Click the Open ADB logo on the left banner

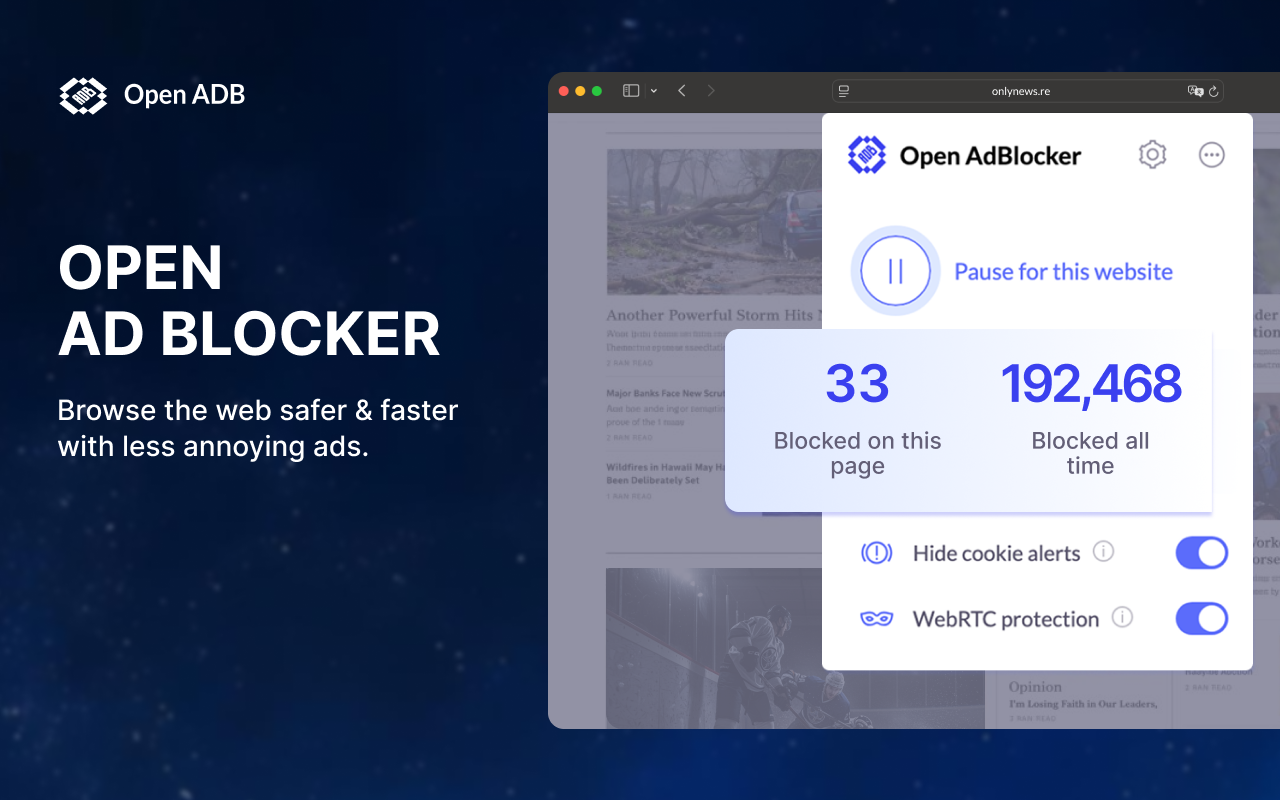[x=83, y=95]
